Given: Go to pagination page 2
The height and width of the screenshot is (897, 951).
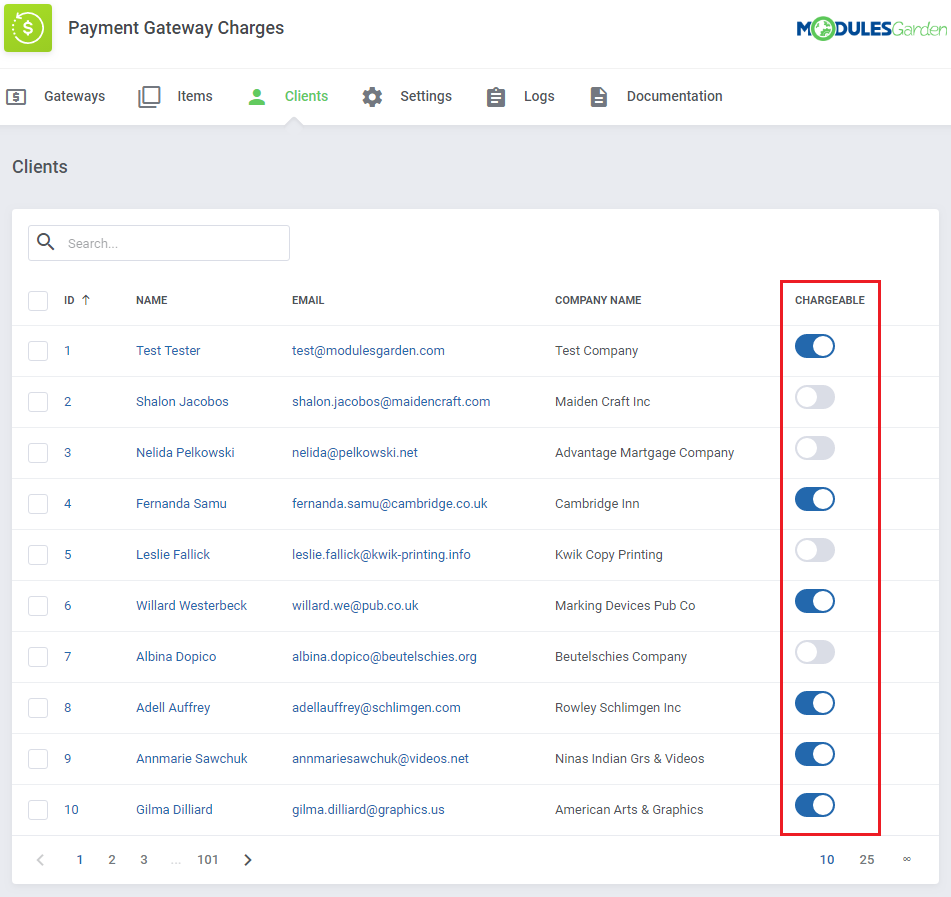Looking at the screenshot, I should click(x=112, y=859).
